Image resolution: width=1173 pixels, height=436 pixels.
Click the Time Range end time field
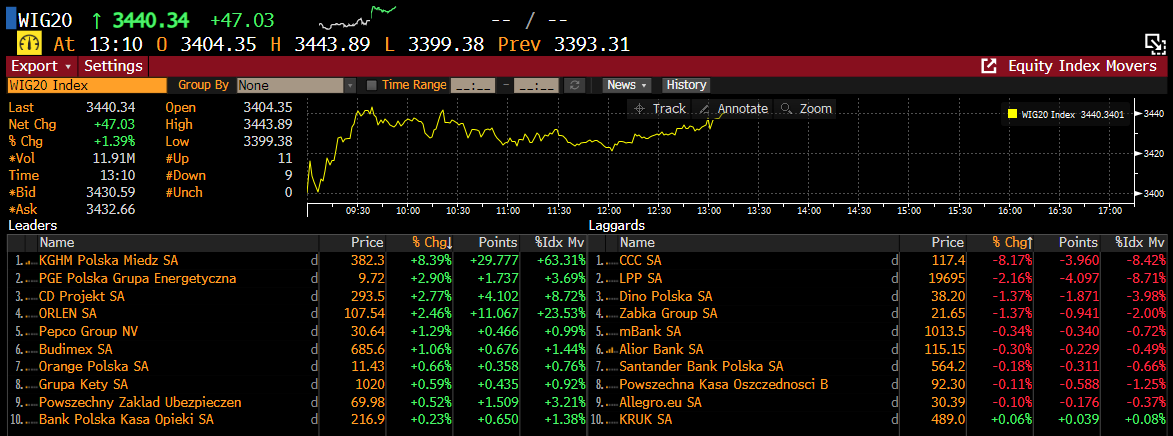536,85
